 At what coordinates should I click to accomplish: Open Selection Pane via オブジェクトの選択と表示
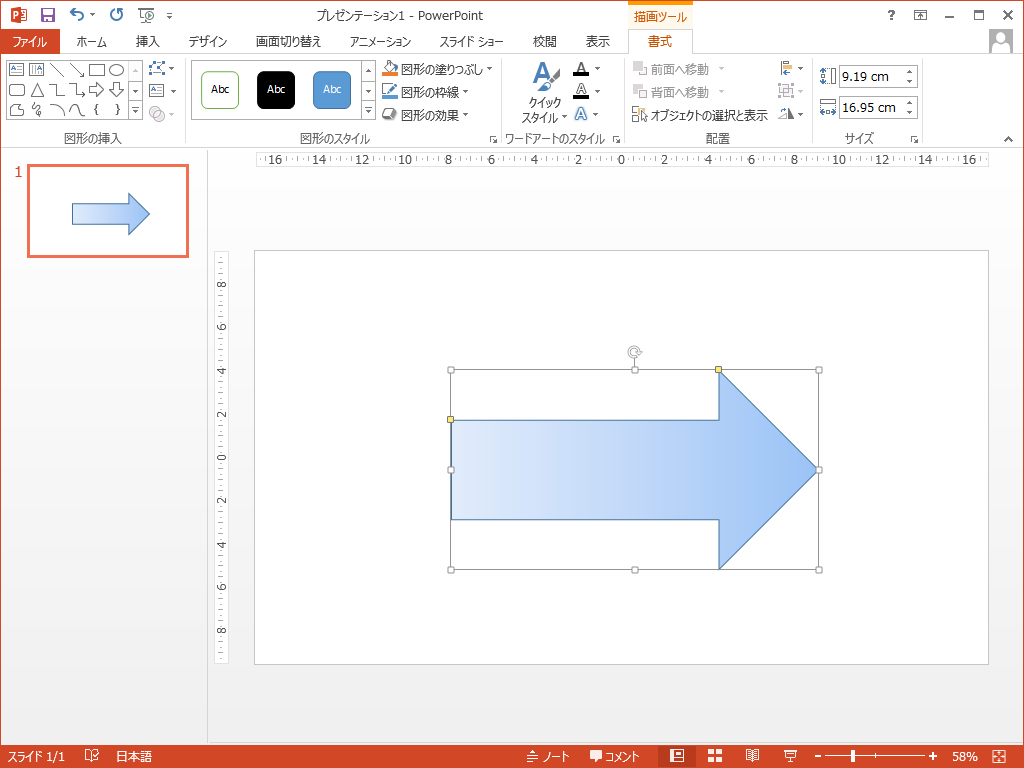coord(700,115)
